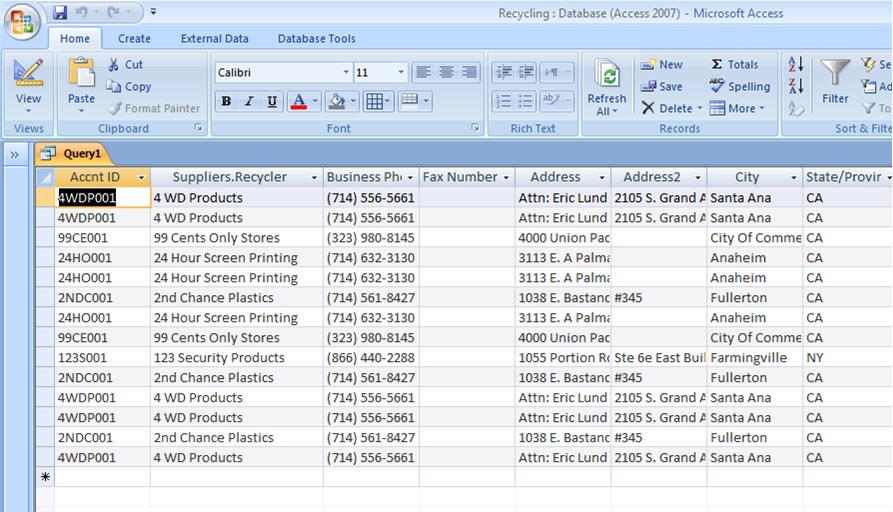Open the font name Calibri dropdown
This screenshot has width=893, height=512.
pos(346,73)
